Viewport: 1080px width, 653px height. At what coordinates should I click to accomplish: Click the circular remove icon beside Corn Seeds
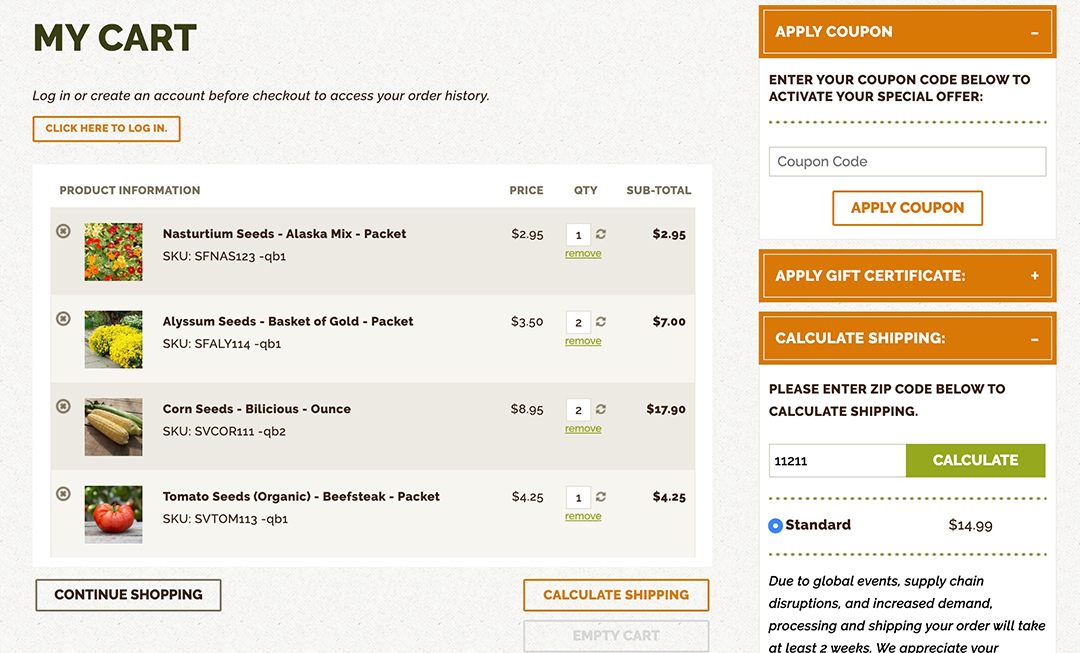(63, 406)
